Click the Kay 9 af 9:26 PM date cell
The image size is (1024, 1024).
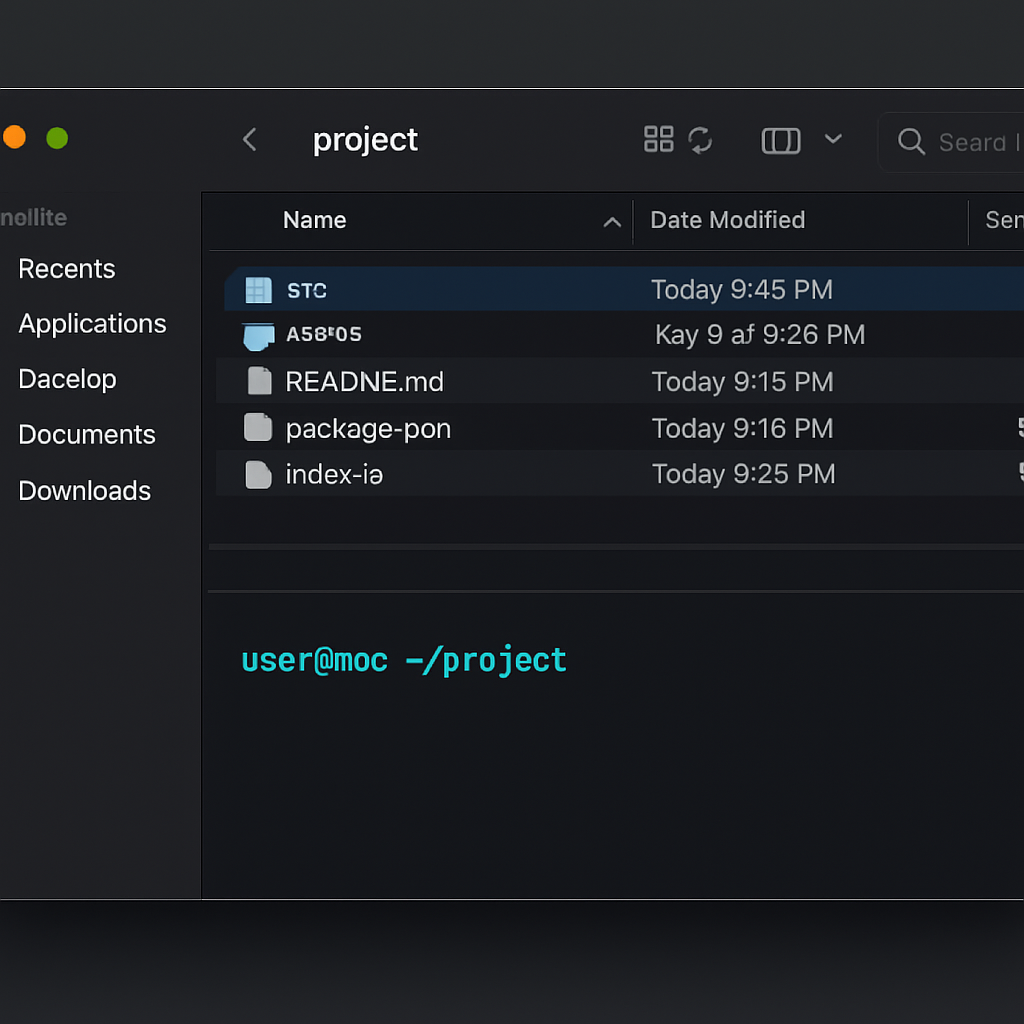click(760, 335)
